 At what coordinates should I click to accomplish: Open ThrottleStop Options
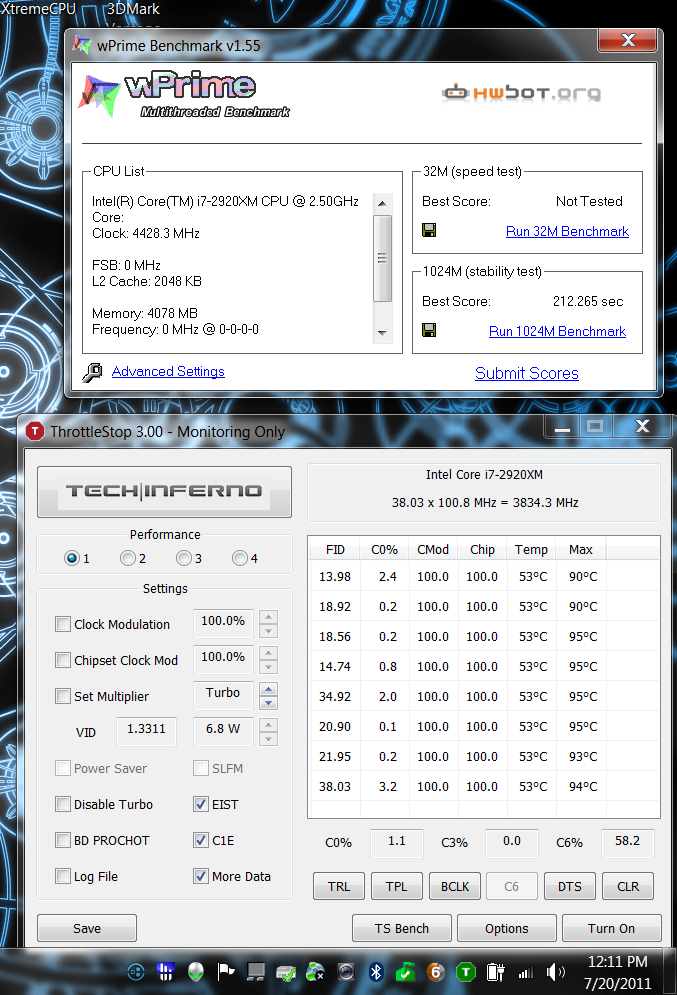pos(506,928)
